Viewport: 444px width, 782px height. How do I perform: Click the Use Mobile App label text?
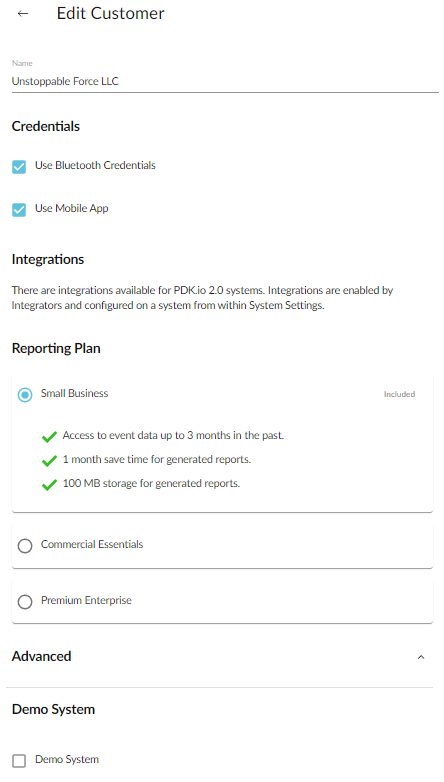coord(71,208)
